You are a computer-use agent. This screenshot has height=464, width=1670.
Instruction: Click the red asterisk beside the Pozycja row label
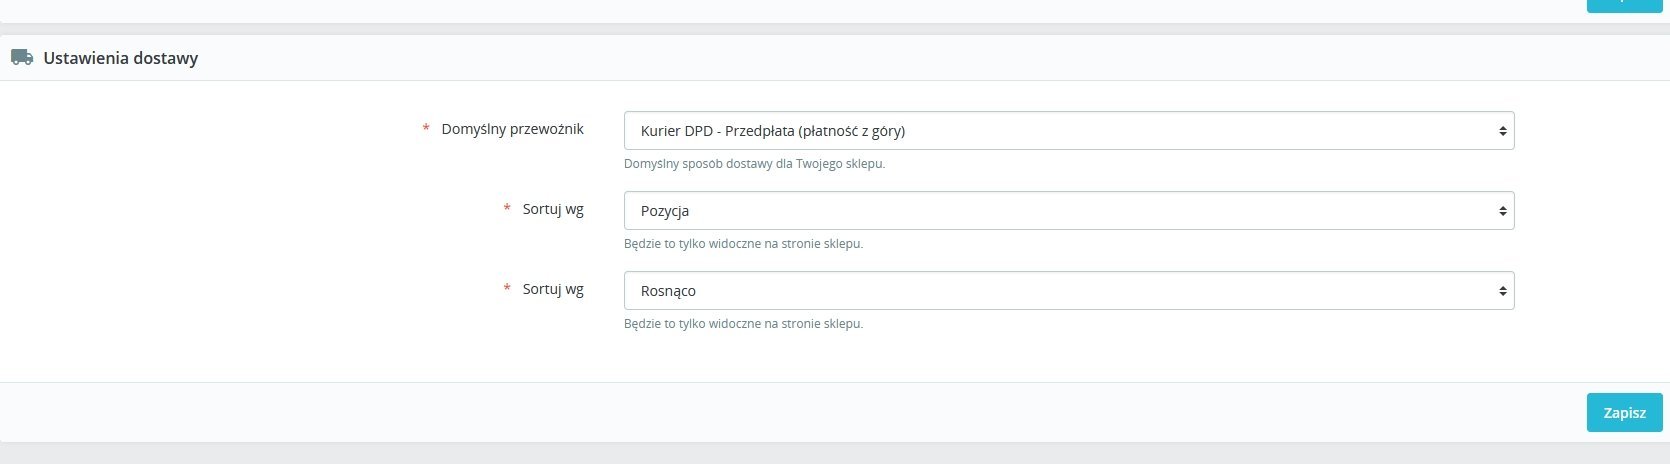tap(508, 209)
